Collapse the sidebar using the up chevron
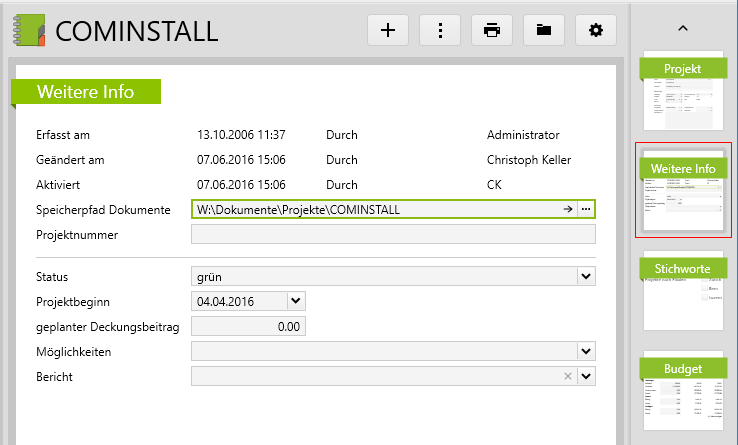The height and width of the screenshot is (445, 738). pyautogui.click(x=683, y=28)
